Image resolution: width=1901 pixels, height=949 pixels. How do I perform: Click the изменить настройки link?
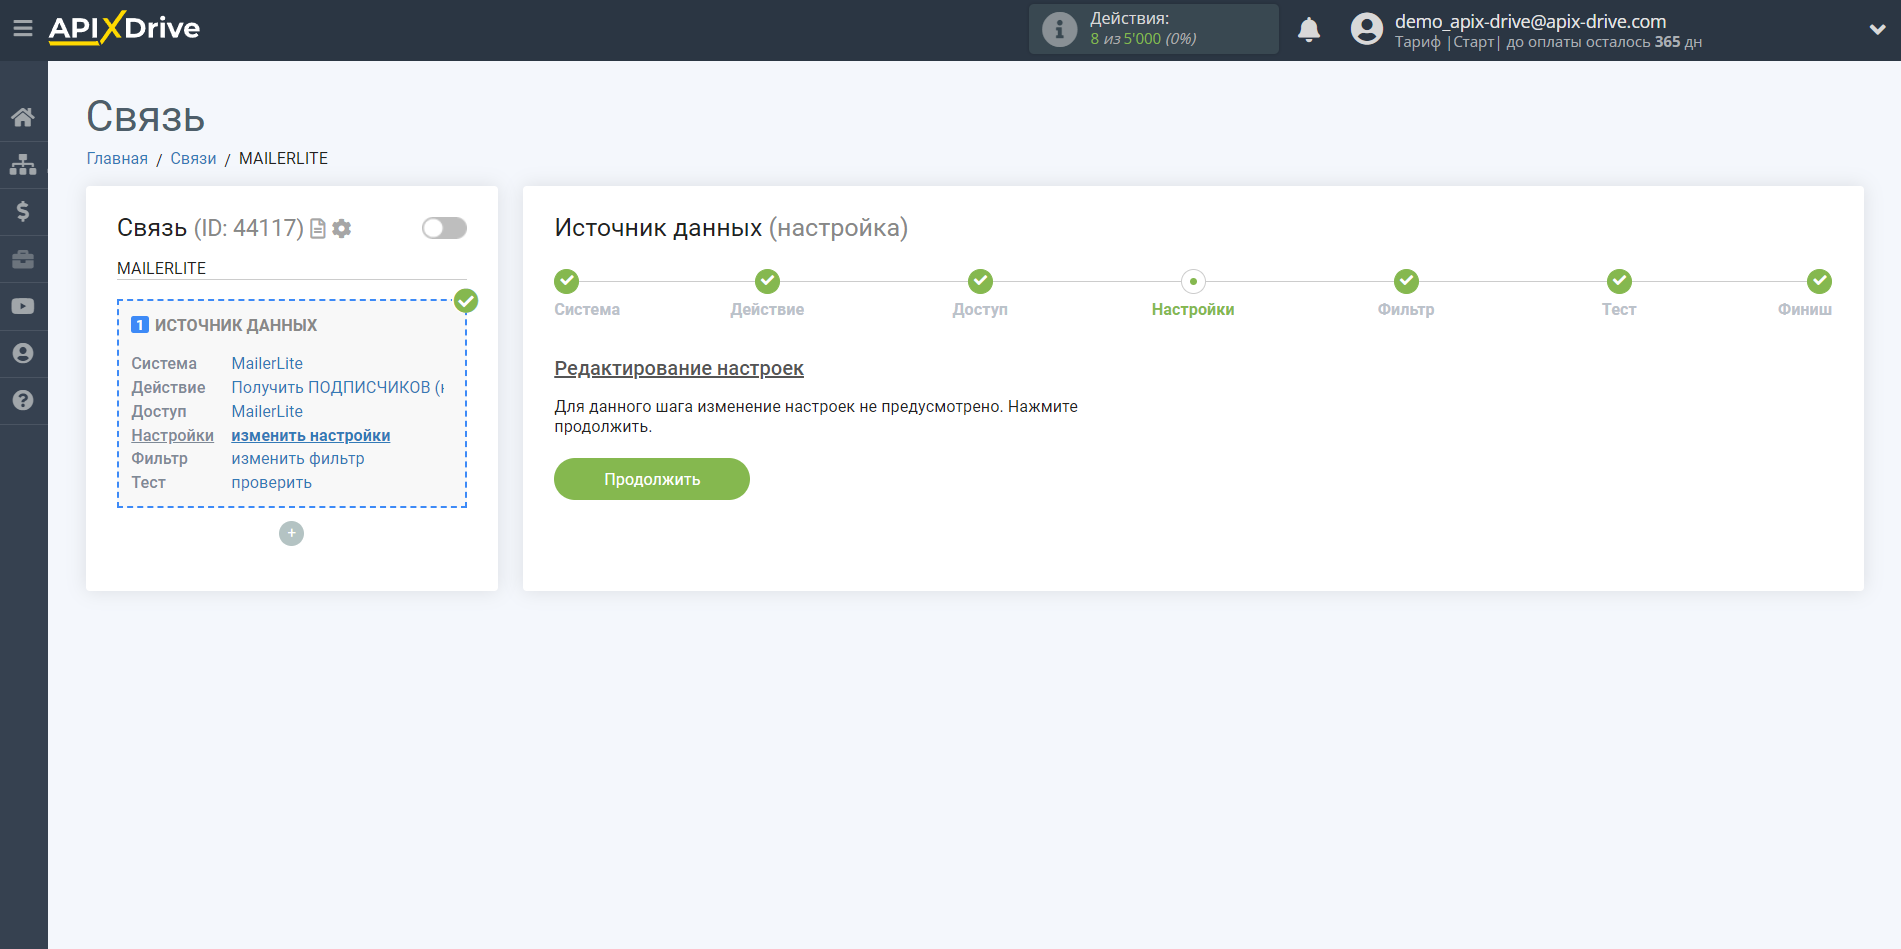click(x=311, y=435)
